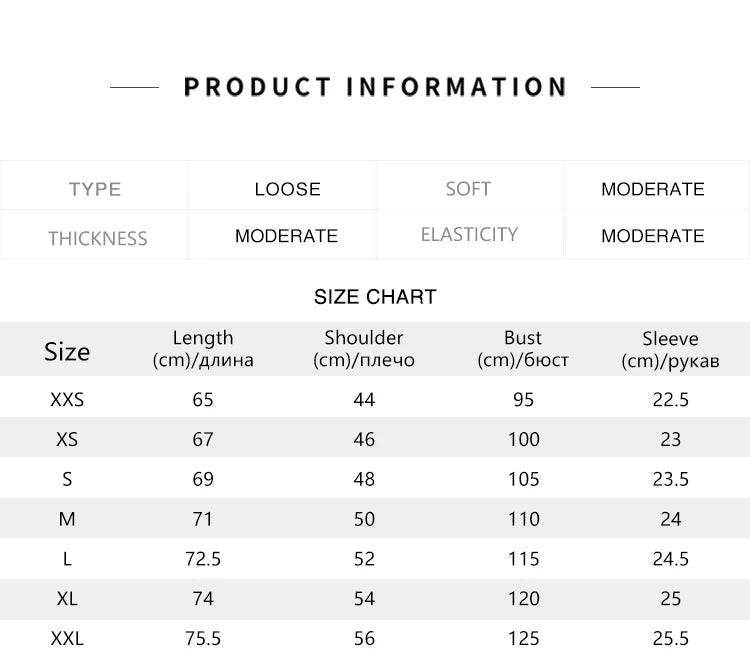Select the Shoulder (cm) column header
Image resolution: width=750 pixels, height=670 pixels.
click(x=364, y=349)
